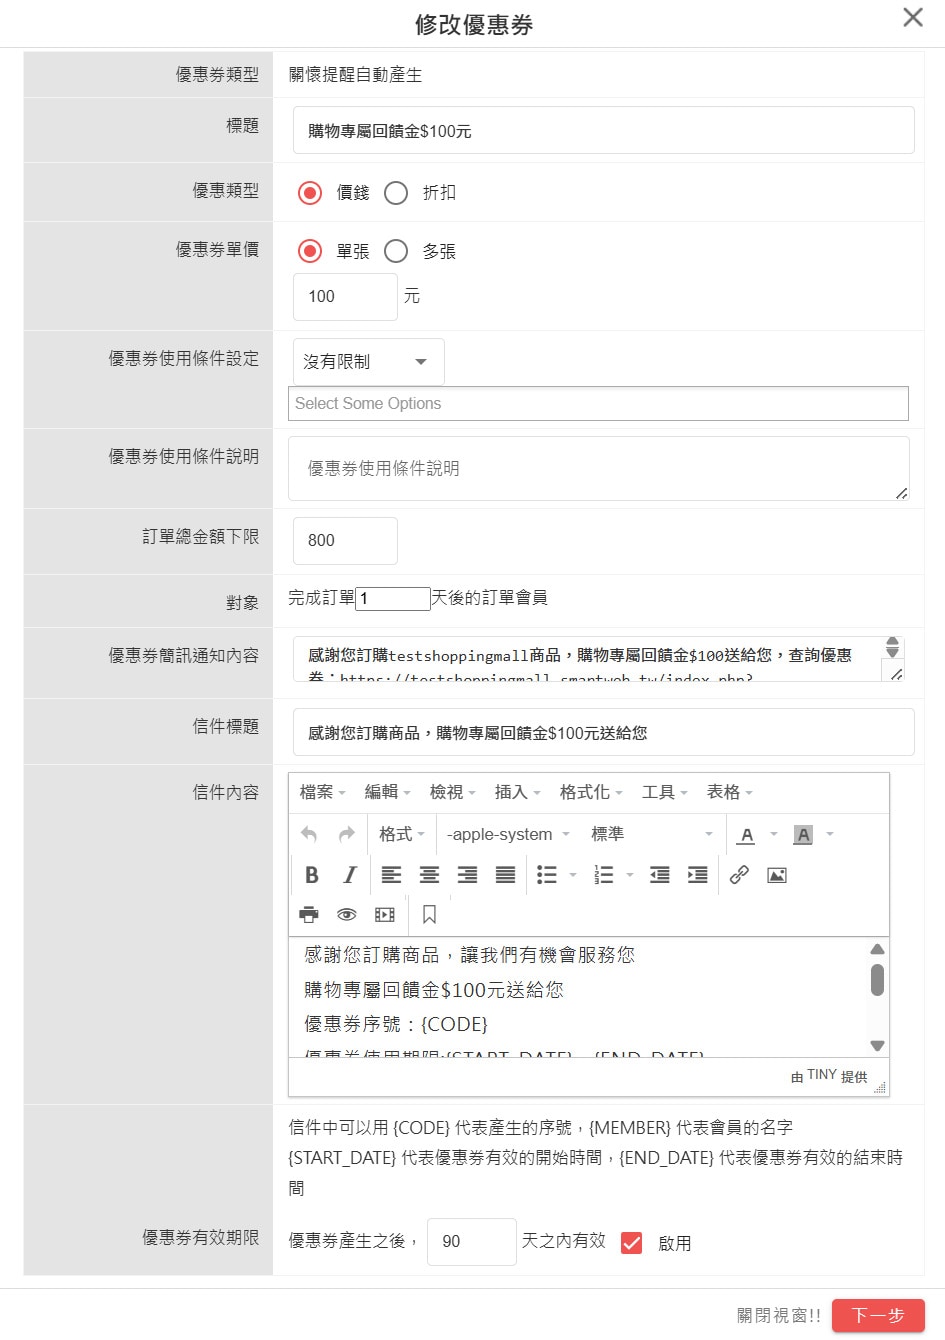
Task: Expand the numbered list style arrow
Action: coord(630,875)
